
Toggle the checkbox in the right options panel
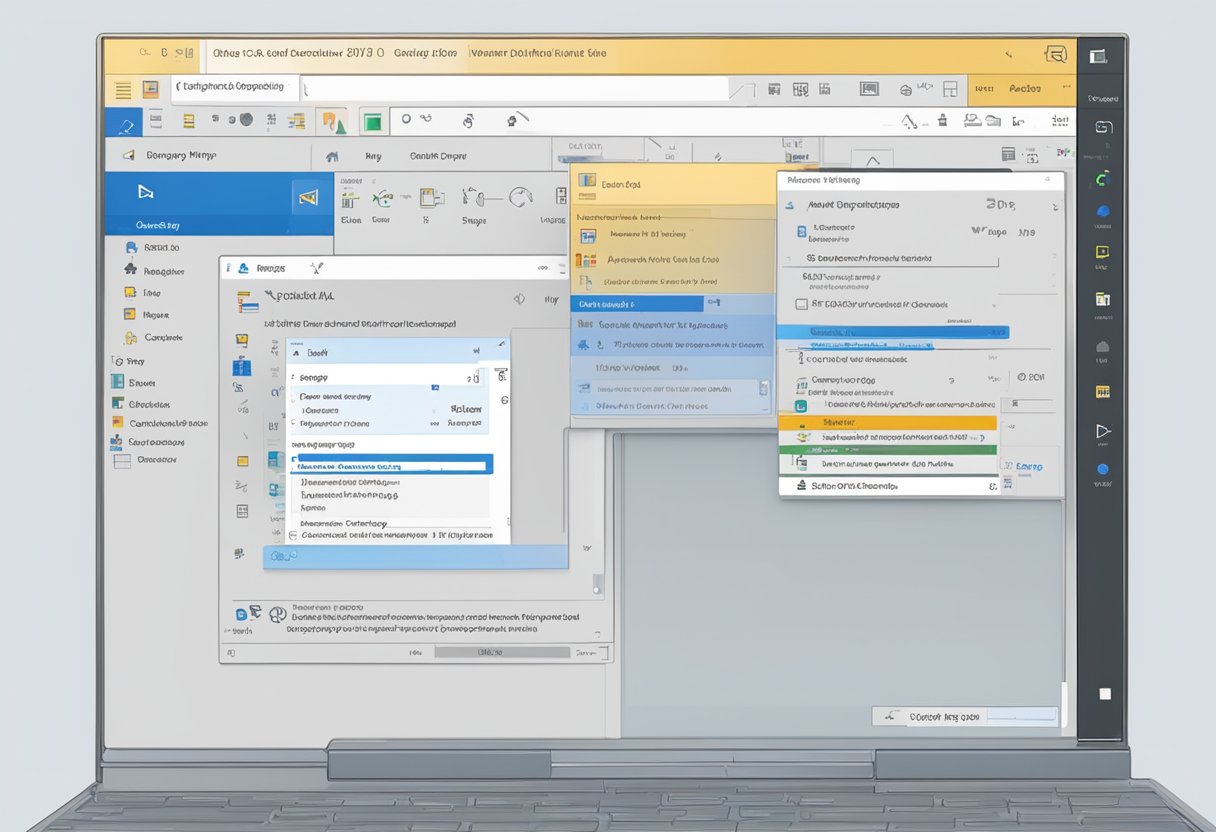[x=800, y=304]
